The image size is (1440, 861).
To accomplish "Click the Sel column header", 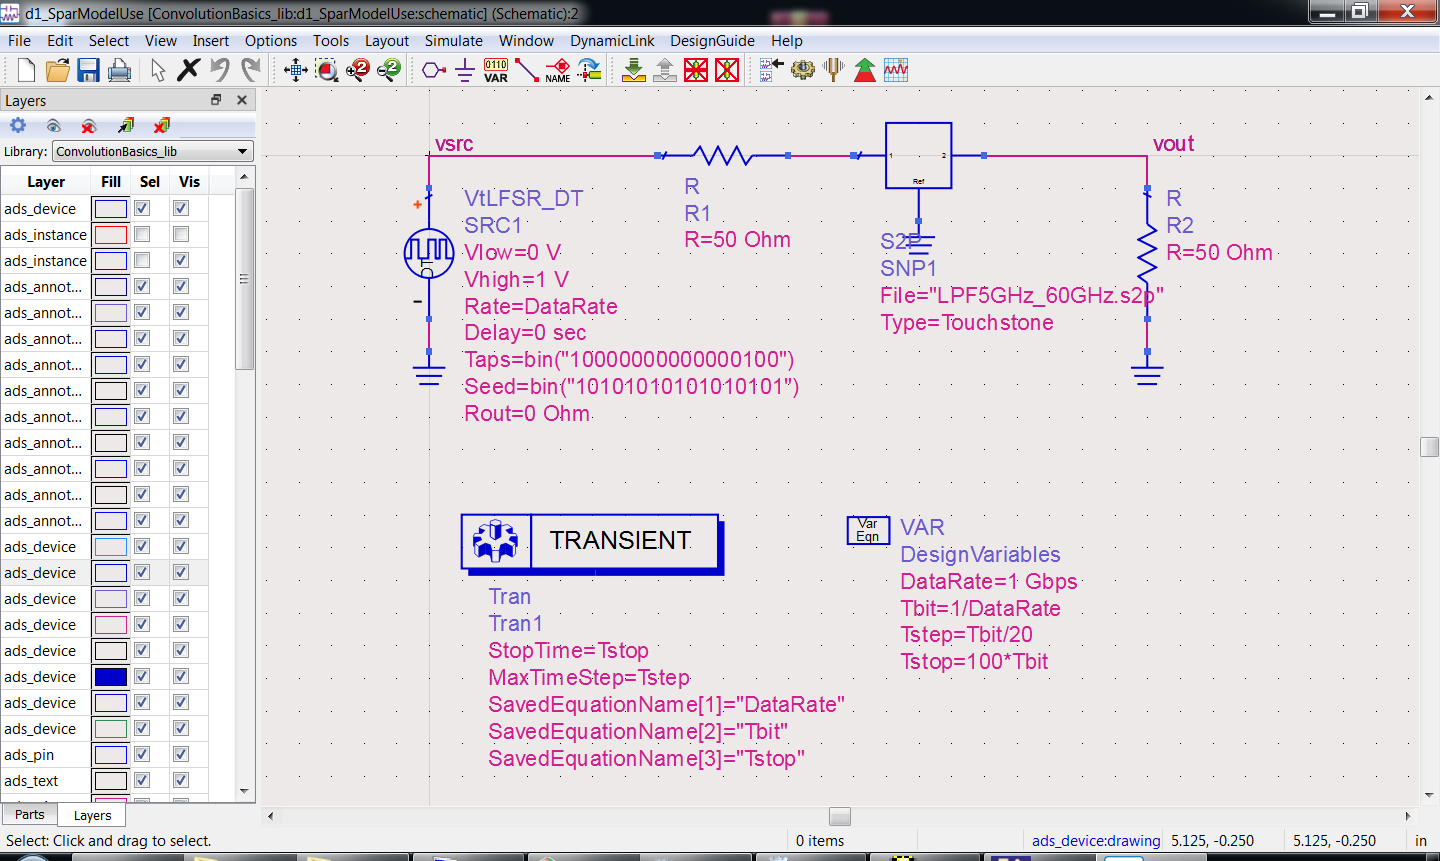I will tap(150, 182).
